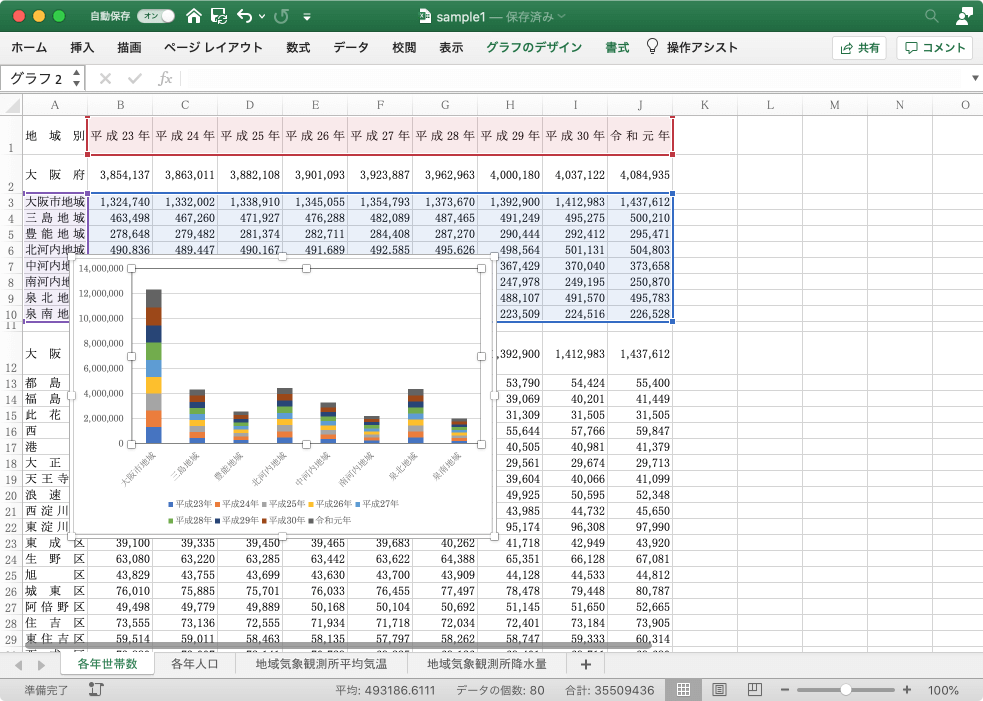The width and height of the screenshot is (983, 701).
Task: Click the insert function fx icon
Action: [165, 78]
